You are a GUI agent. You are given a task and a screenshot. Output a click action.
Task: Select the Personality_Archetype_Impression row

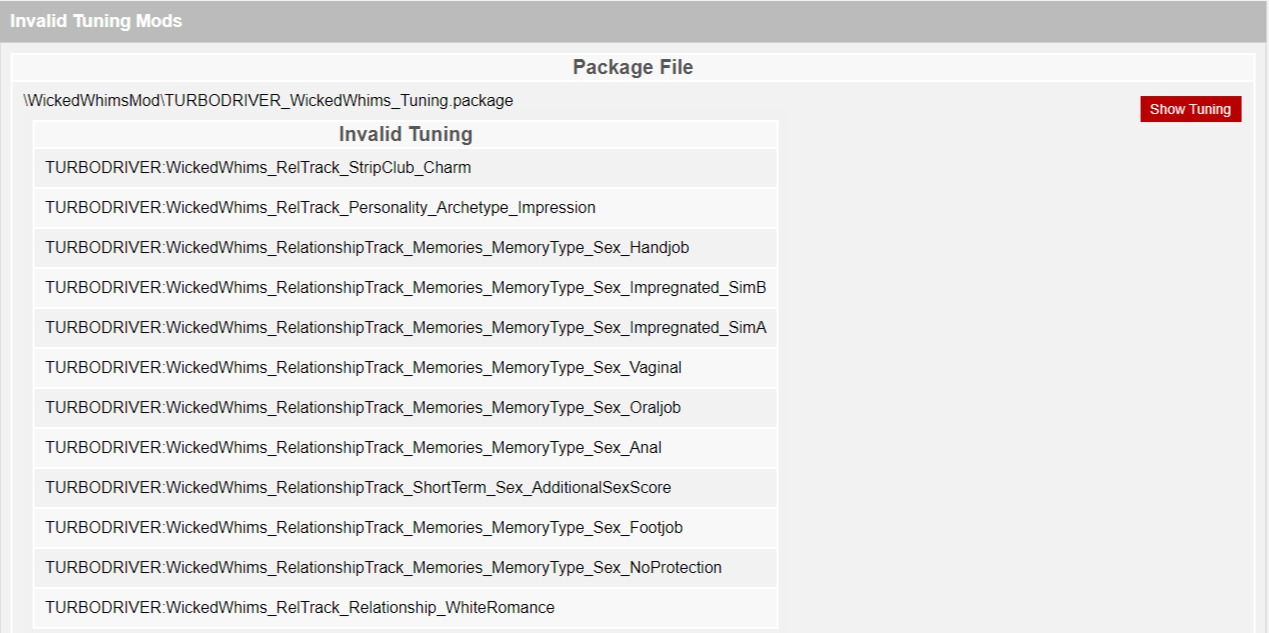click(405, 208)
